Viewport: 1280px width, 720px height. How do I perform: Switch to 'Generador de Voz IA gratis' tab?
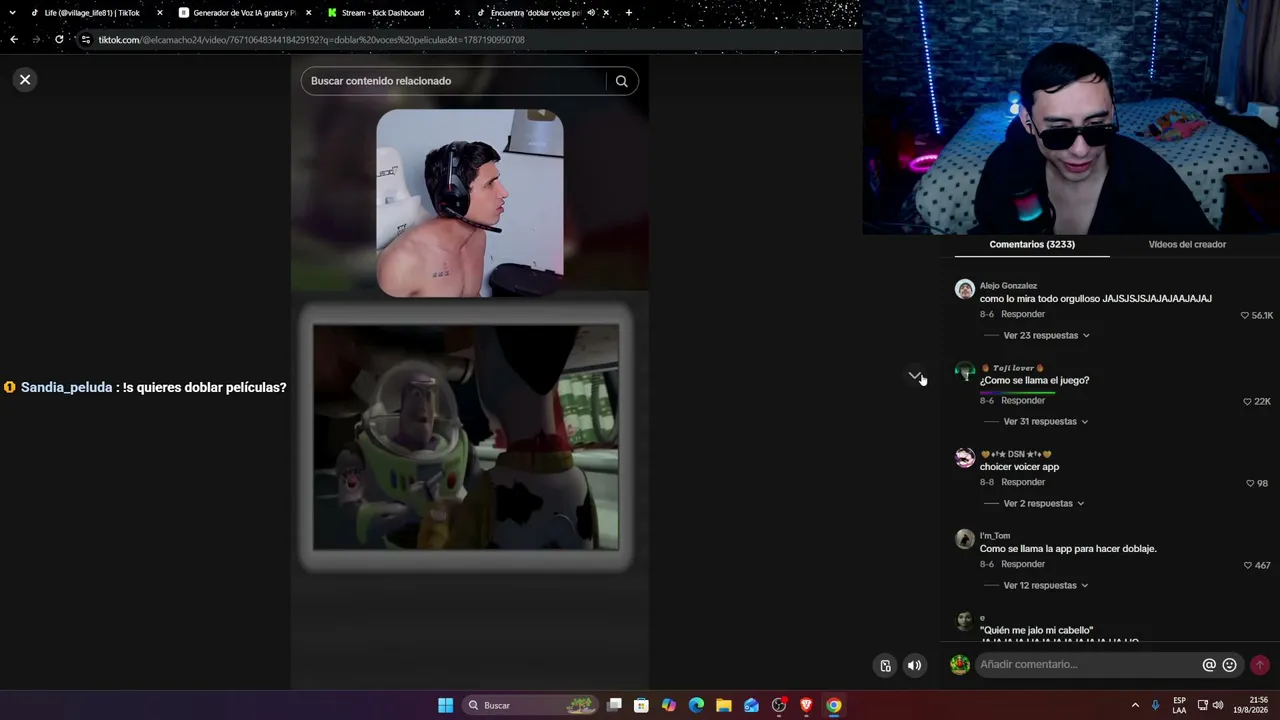[244, 13]
